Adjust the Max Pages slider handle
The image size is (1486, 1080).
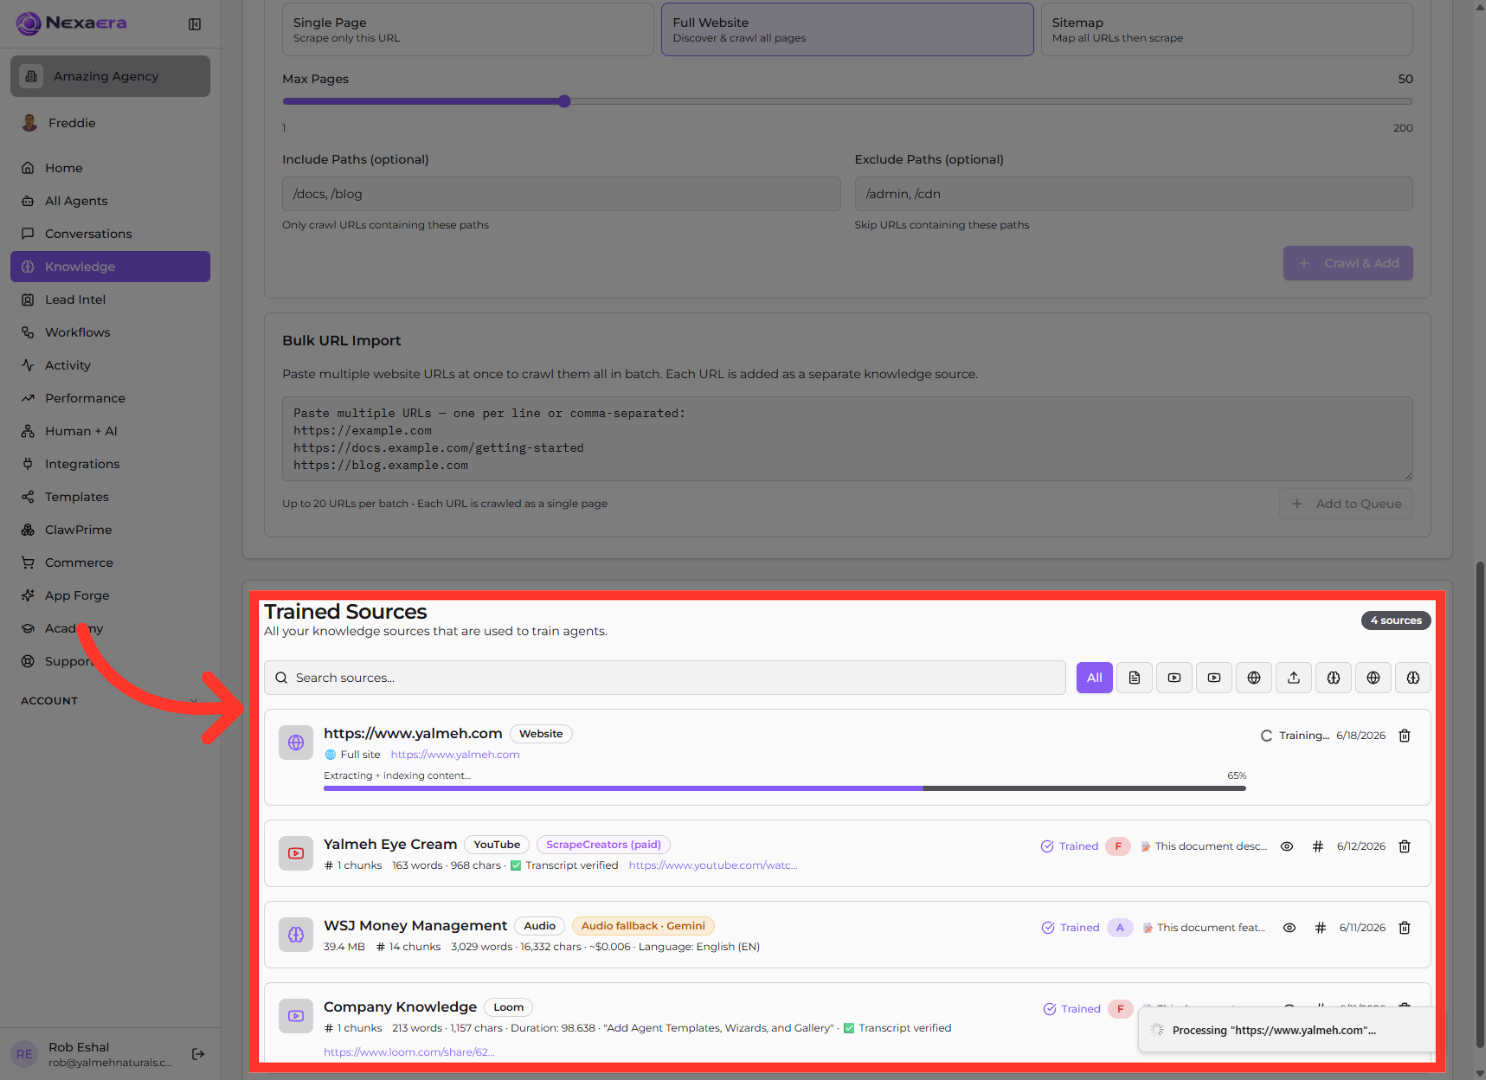click(565, 101)
